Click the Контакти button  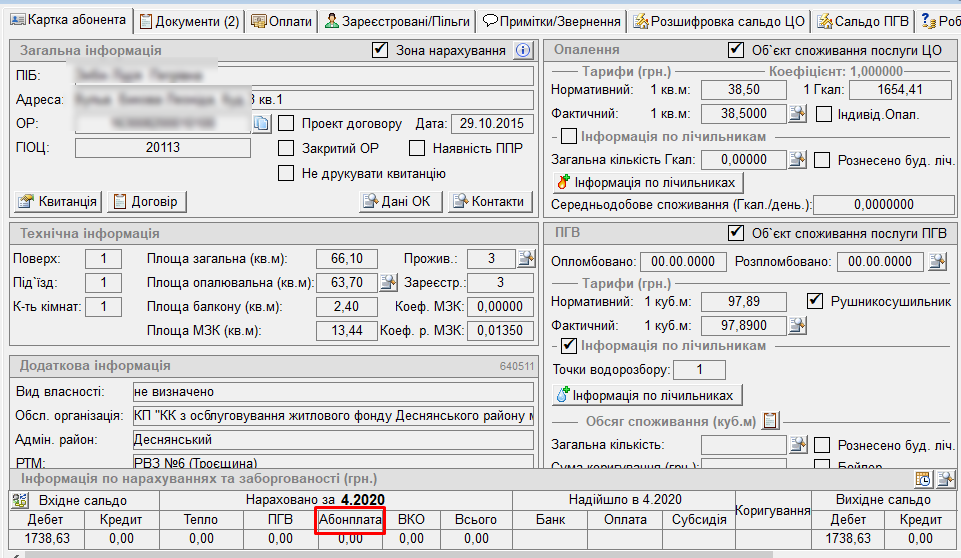click(x=488, y=201)
